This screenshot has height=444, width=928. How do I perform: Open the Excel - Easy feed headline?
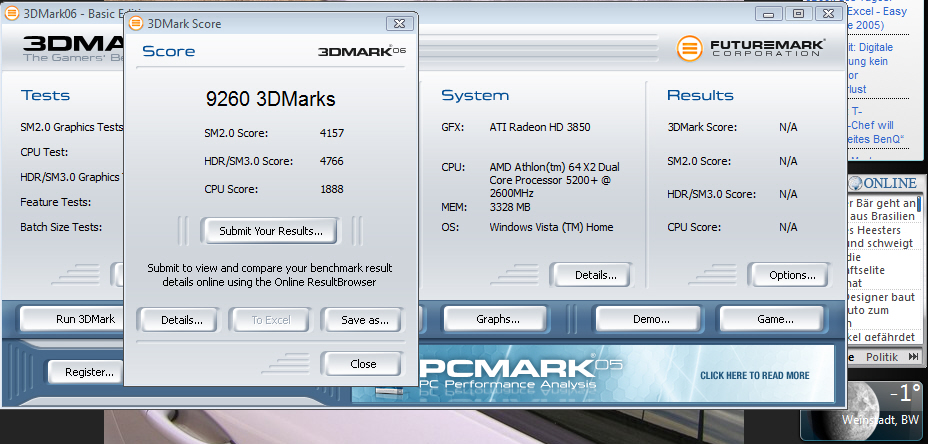875,18
